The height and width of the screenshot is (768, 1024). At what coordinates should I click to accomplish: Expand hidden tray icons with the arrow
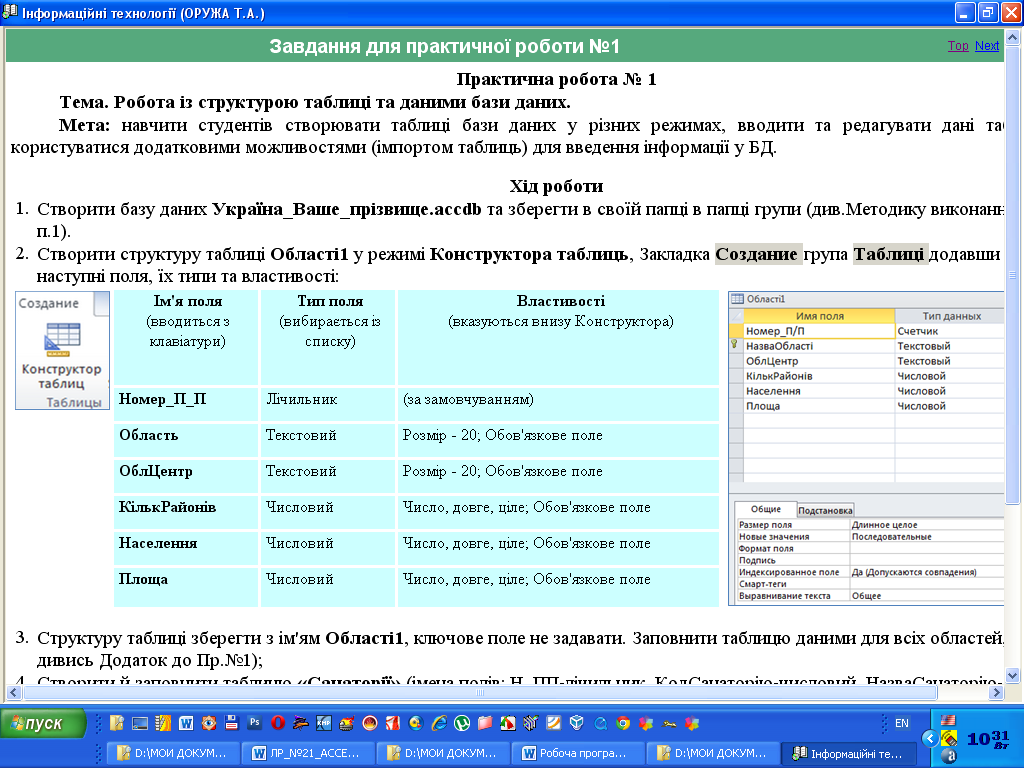click(x=929, y=739)
